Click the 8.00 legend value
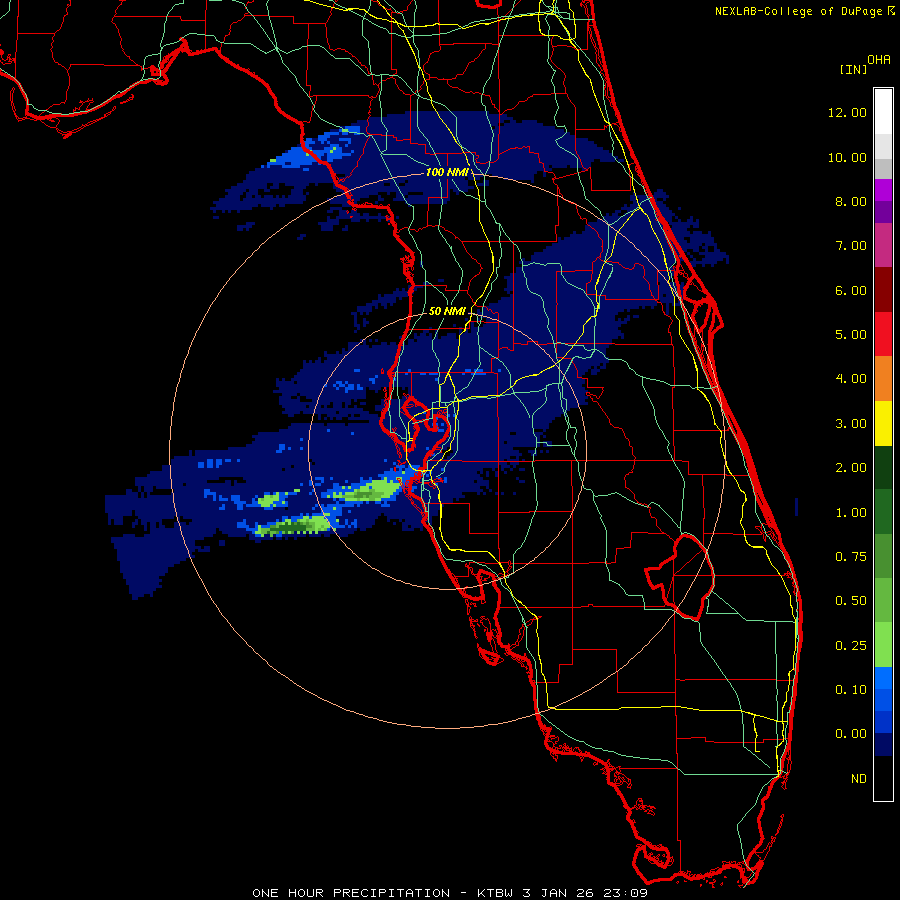 (851, 201)
